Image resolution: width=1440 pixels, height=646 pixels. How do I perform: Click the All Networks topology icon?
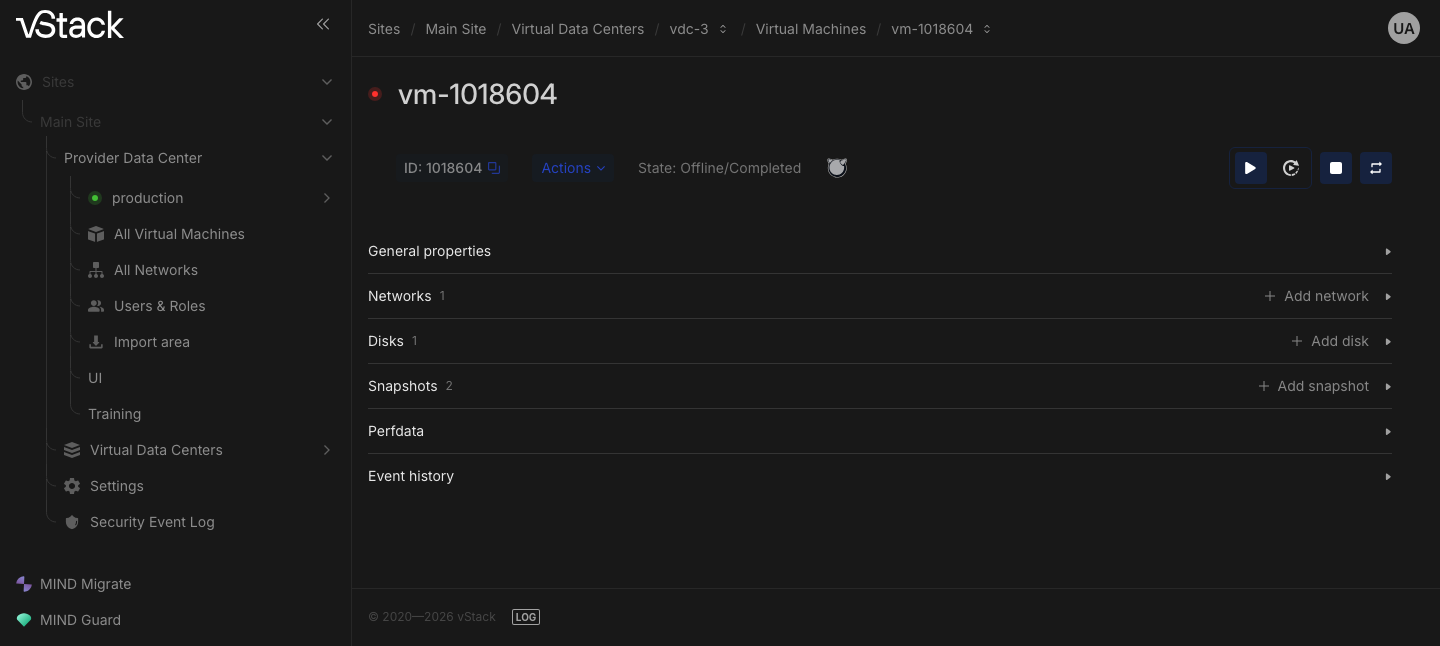[96, 270]
